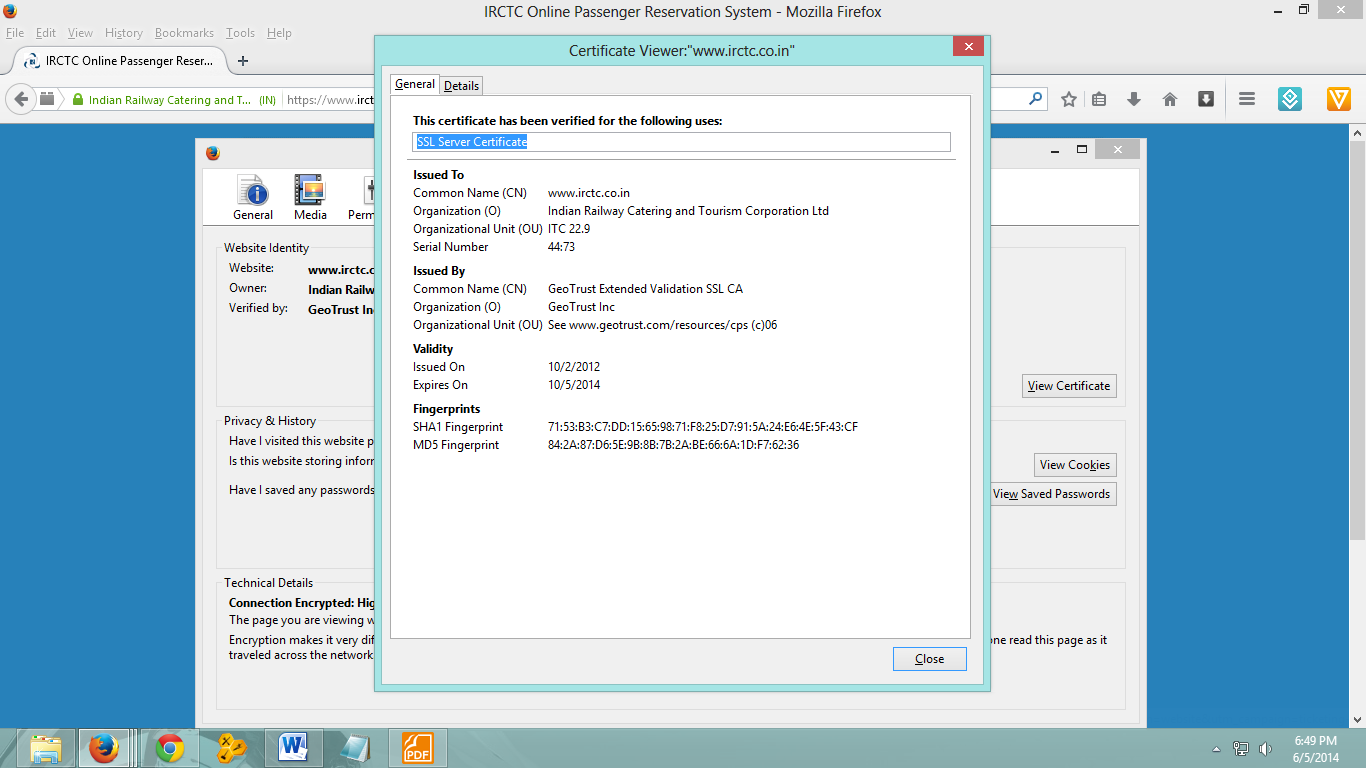Open Microsoft Word from taskbar
This screenshot has height=768, width=1366.
(x=294, y=748)
